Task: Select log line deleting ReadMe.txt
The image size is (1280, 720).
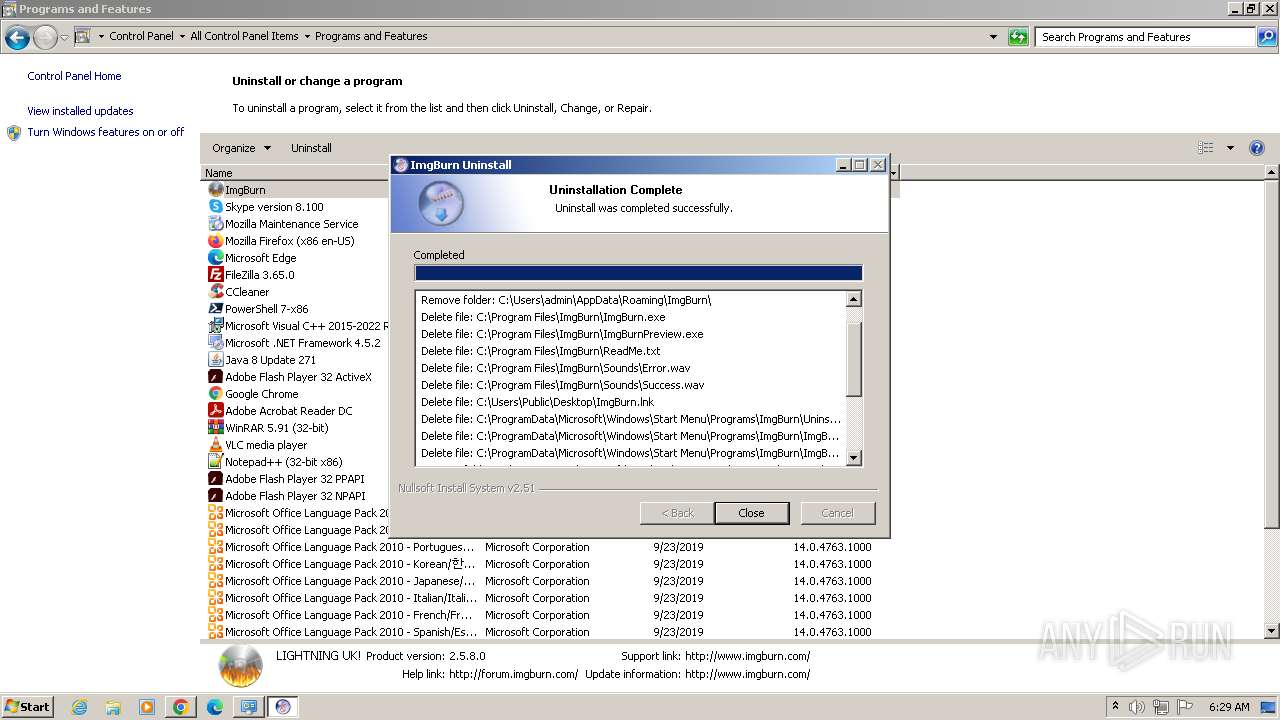Action: (541, 351)
